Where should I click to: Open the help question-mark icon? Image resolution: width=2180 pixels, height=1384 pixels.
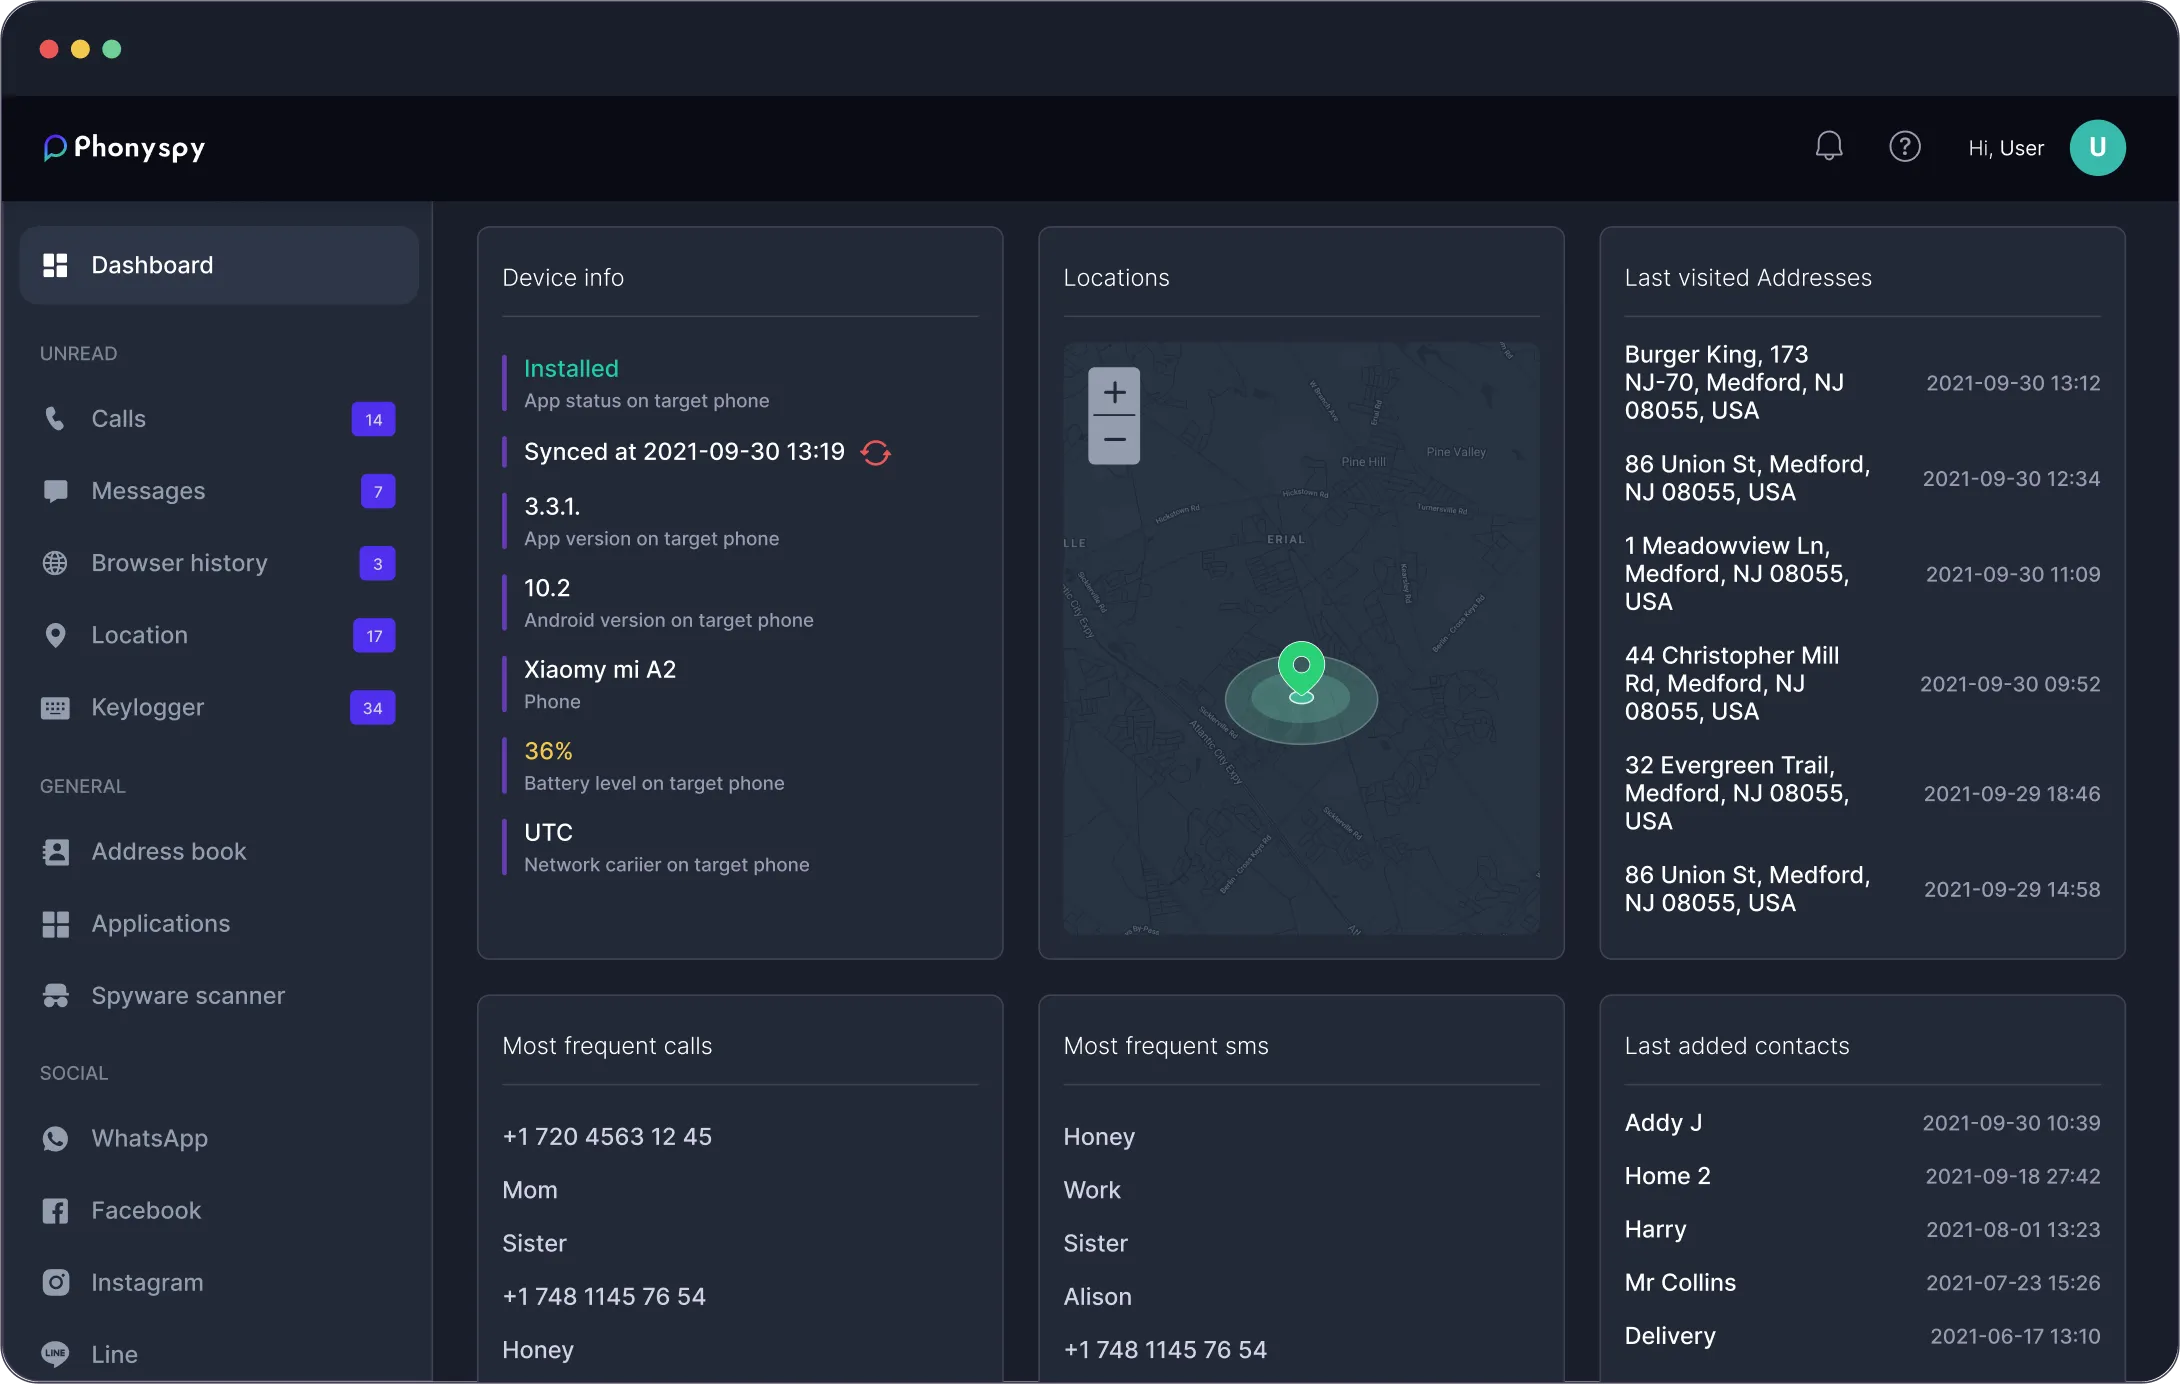(x=1905, y=146)
